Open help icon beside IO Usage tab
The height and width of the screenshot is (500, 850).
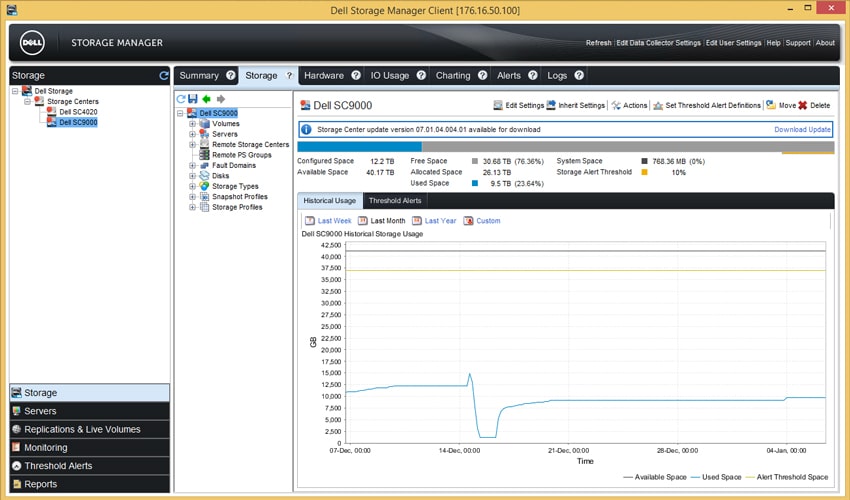[x=421, y=75]
